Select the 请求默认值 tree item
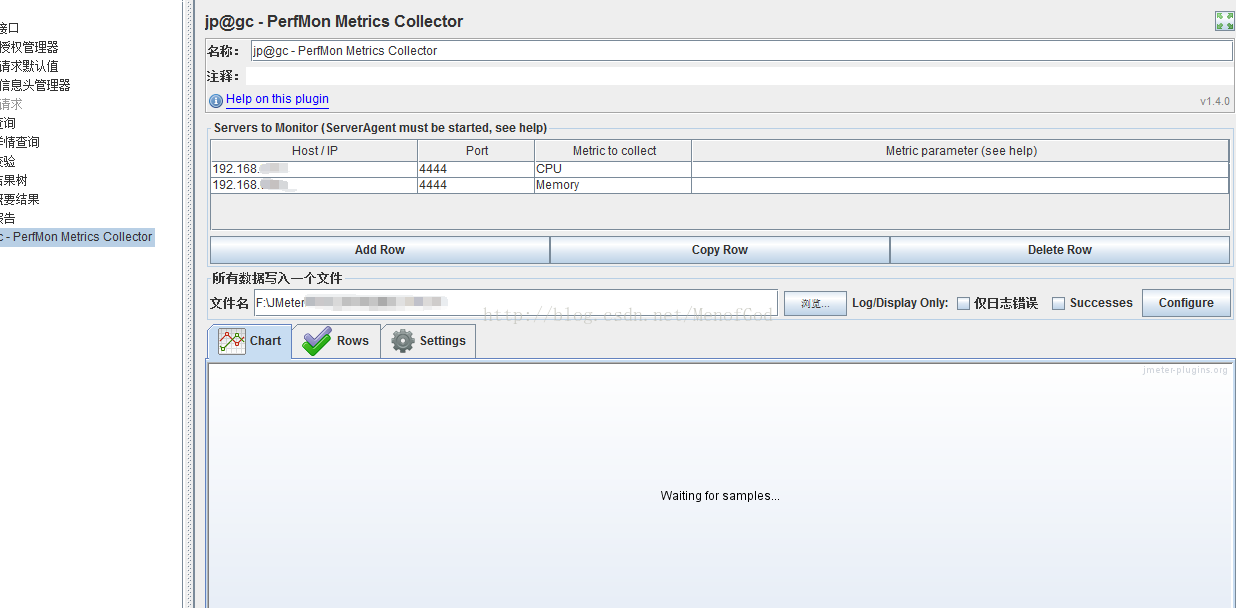The width and height of the screenshot is (1236, 608). coord(29,66)
